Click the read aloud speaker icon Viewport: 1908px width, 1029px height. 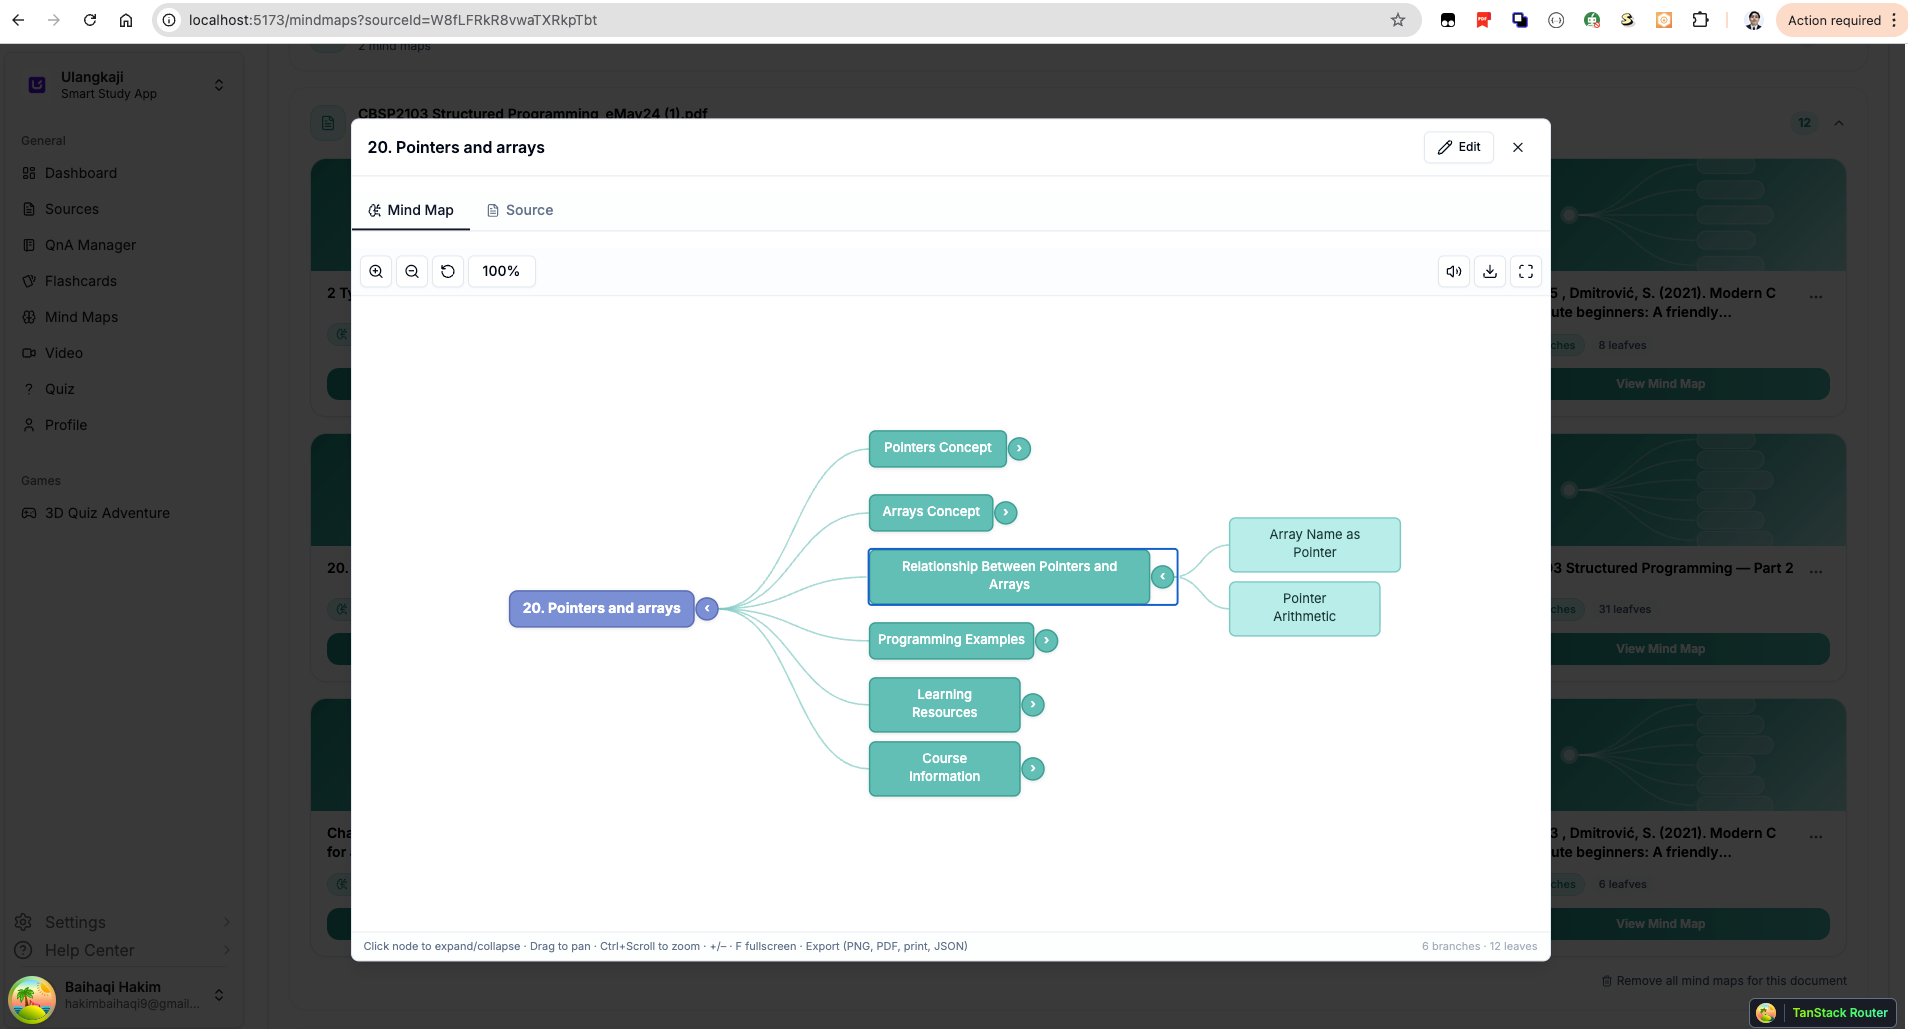click(1454, 271)
